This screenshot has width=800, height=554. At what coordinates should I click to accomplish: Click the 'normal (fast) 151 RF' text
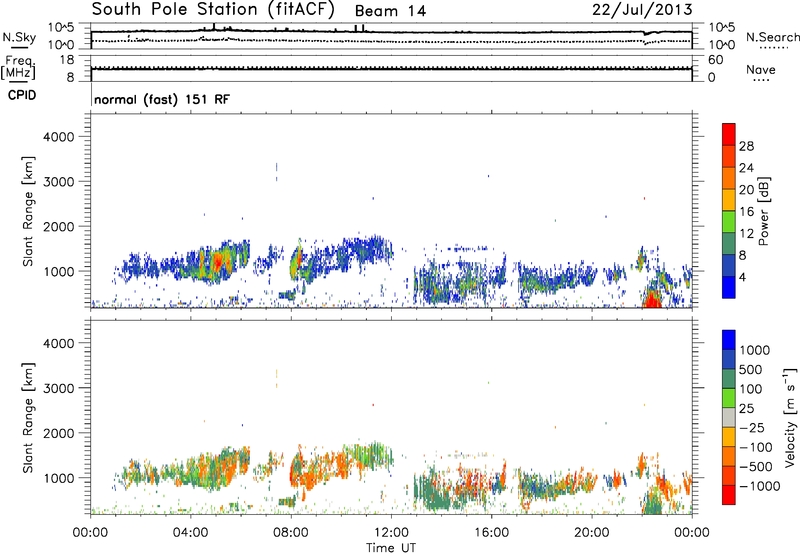pyautogui.click(x=162, y=99)
